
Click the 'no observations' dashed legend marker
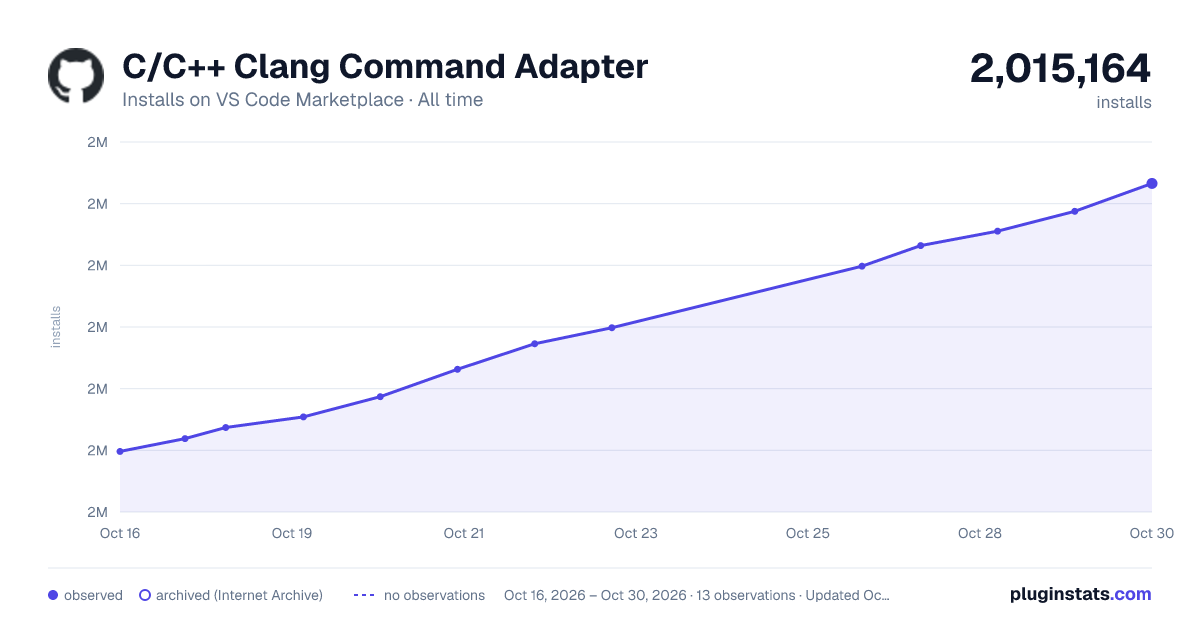click(x=364, y=595)
